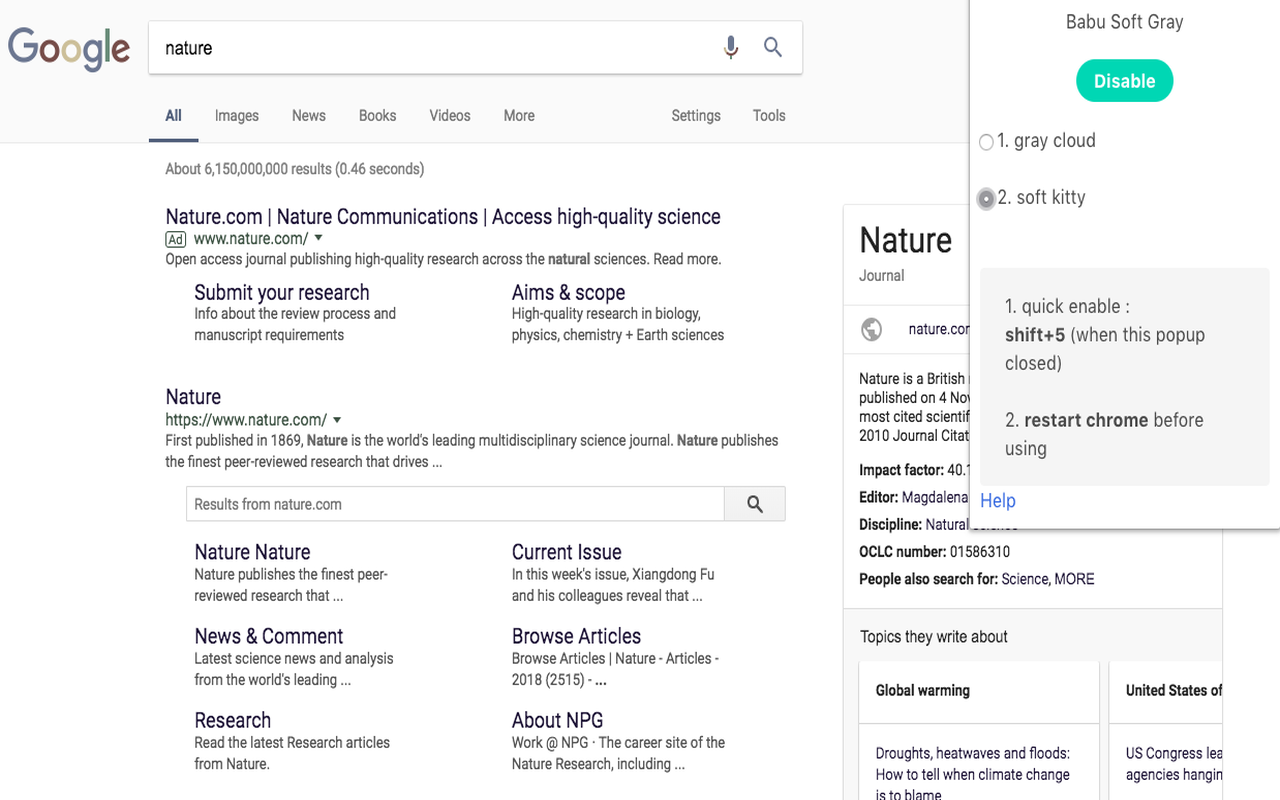Click the Ad badge under Nature.com result

coord(176,239)
